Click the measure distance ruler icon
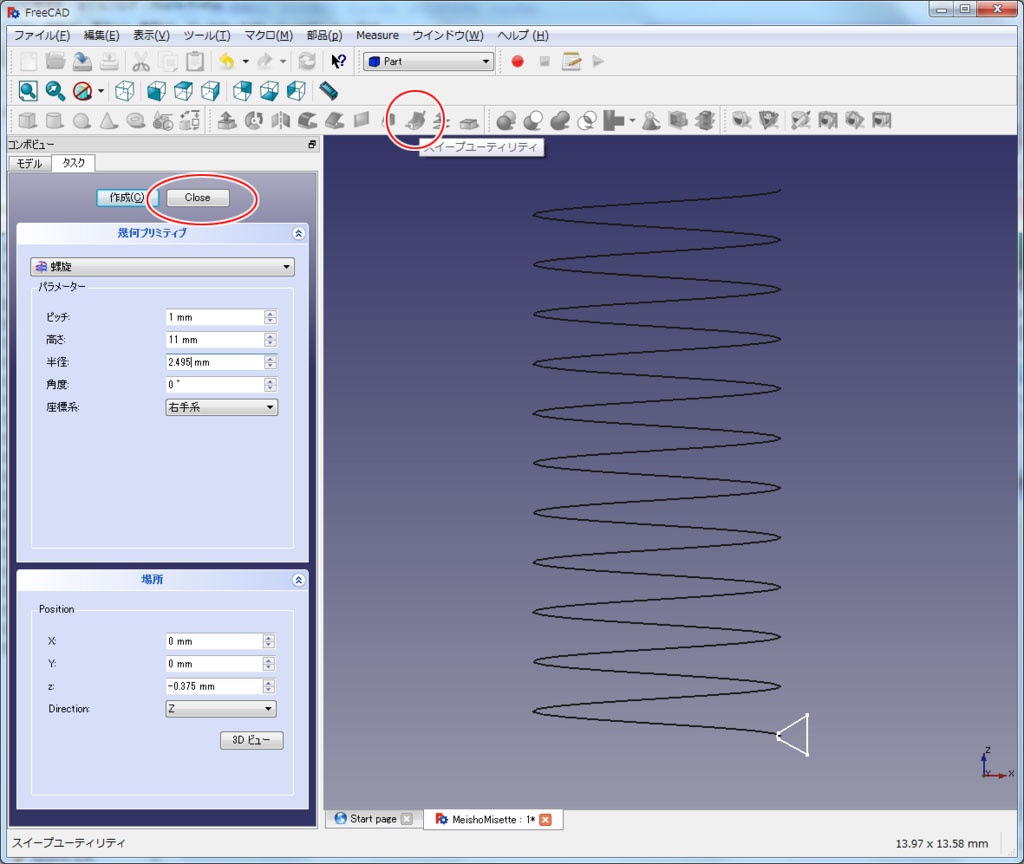 coord(328,91)
